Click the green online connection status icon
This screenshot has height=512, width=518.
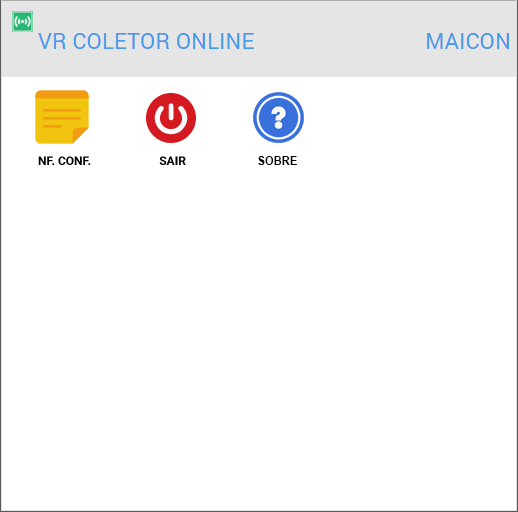(22, 22)
